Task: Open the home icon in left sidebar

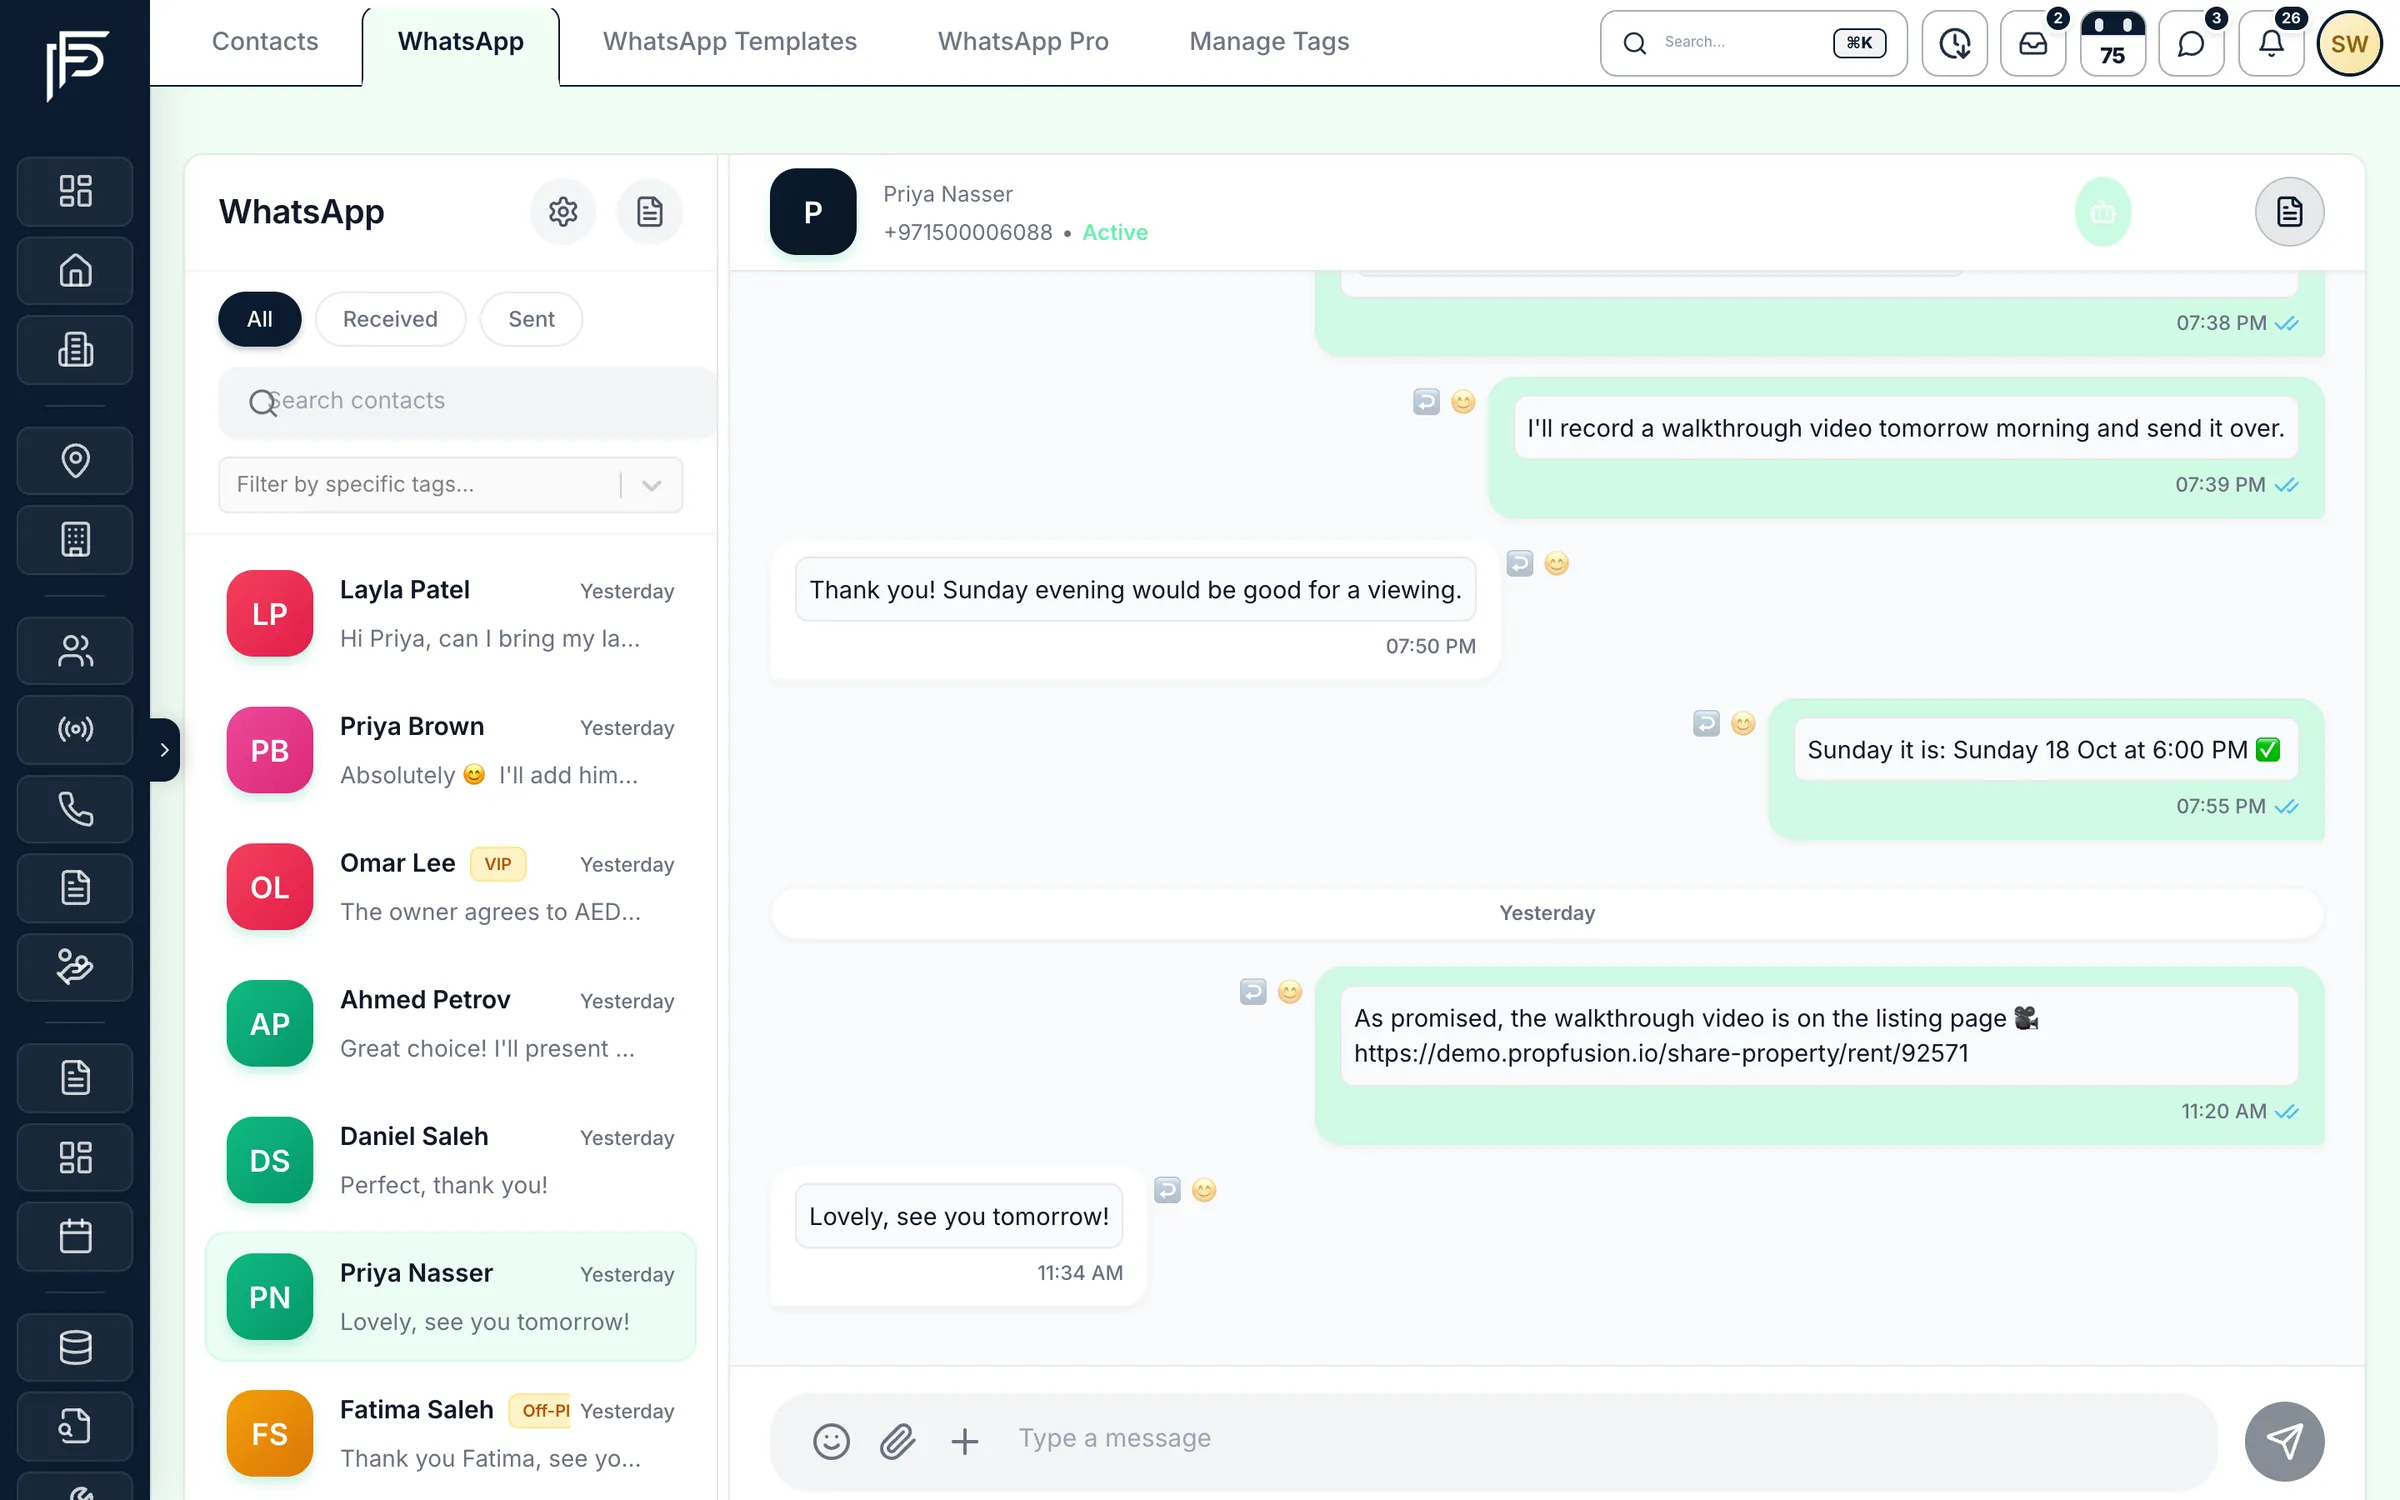Action: [75, 270]
